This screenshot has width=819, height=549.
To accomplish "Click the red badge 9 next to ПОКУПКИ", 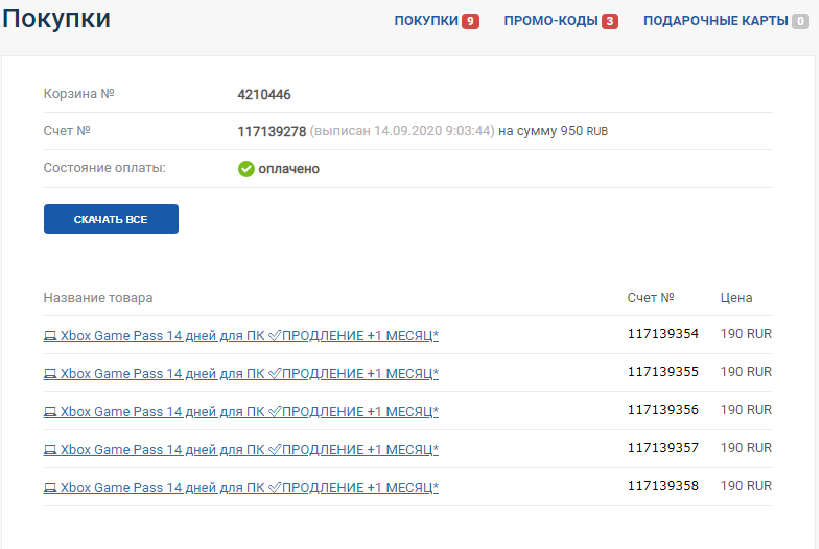I will click(x=470, y=21).
